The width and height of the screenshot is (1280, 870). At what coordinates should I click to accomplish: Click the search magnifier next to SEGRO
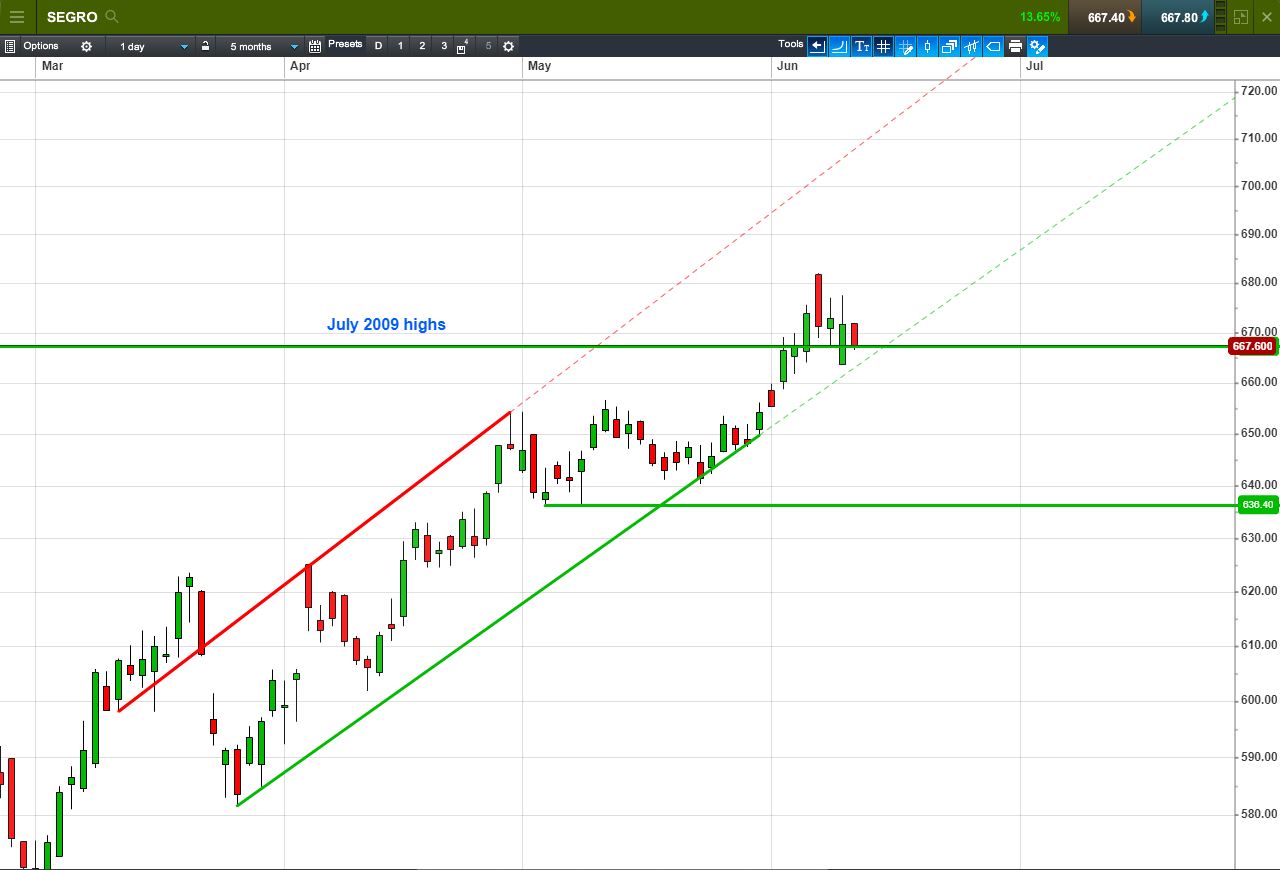112,17
